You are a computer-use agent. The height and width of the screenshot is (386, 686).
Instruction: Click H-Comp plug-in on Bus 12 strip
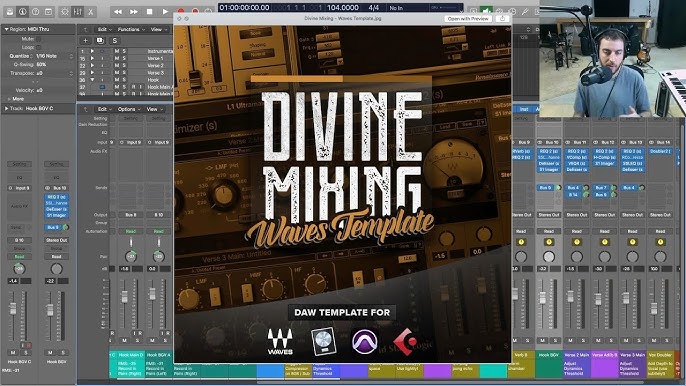click(605, 157)
